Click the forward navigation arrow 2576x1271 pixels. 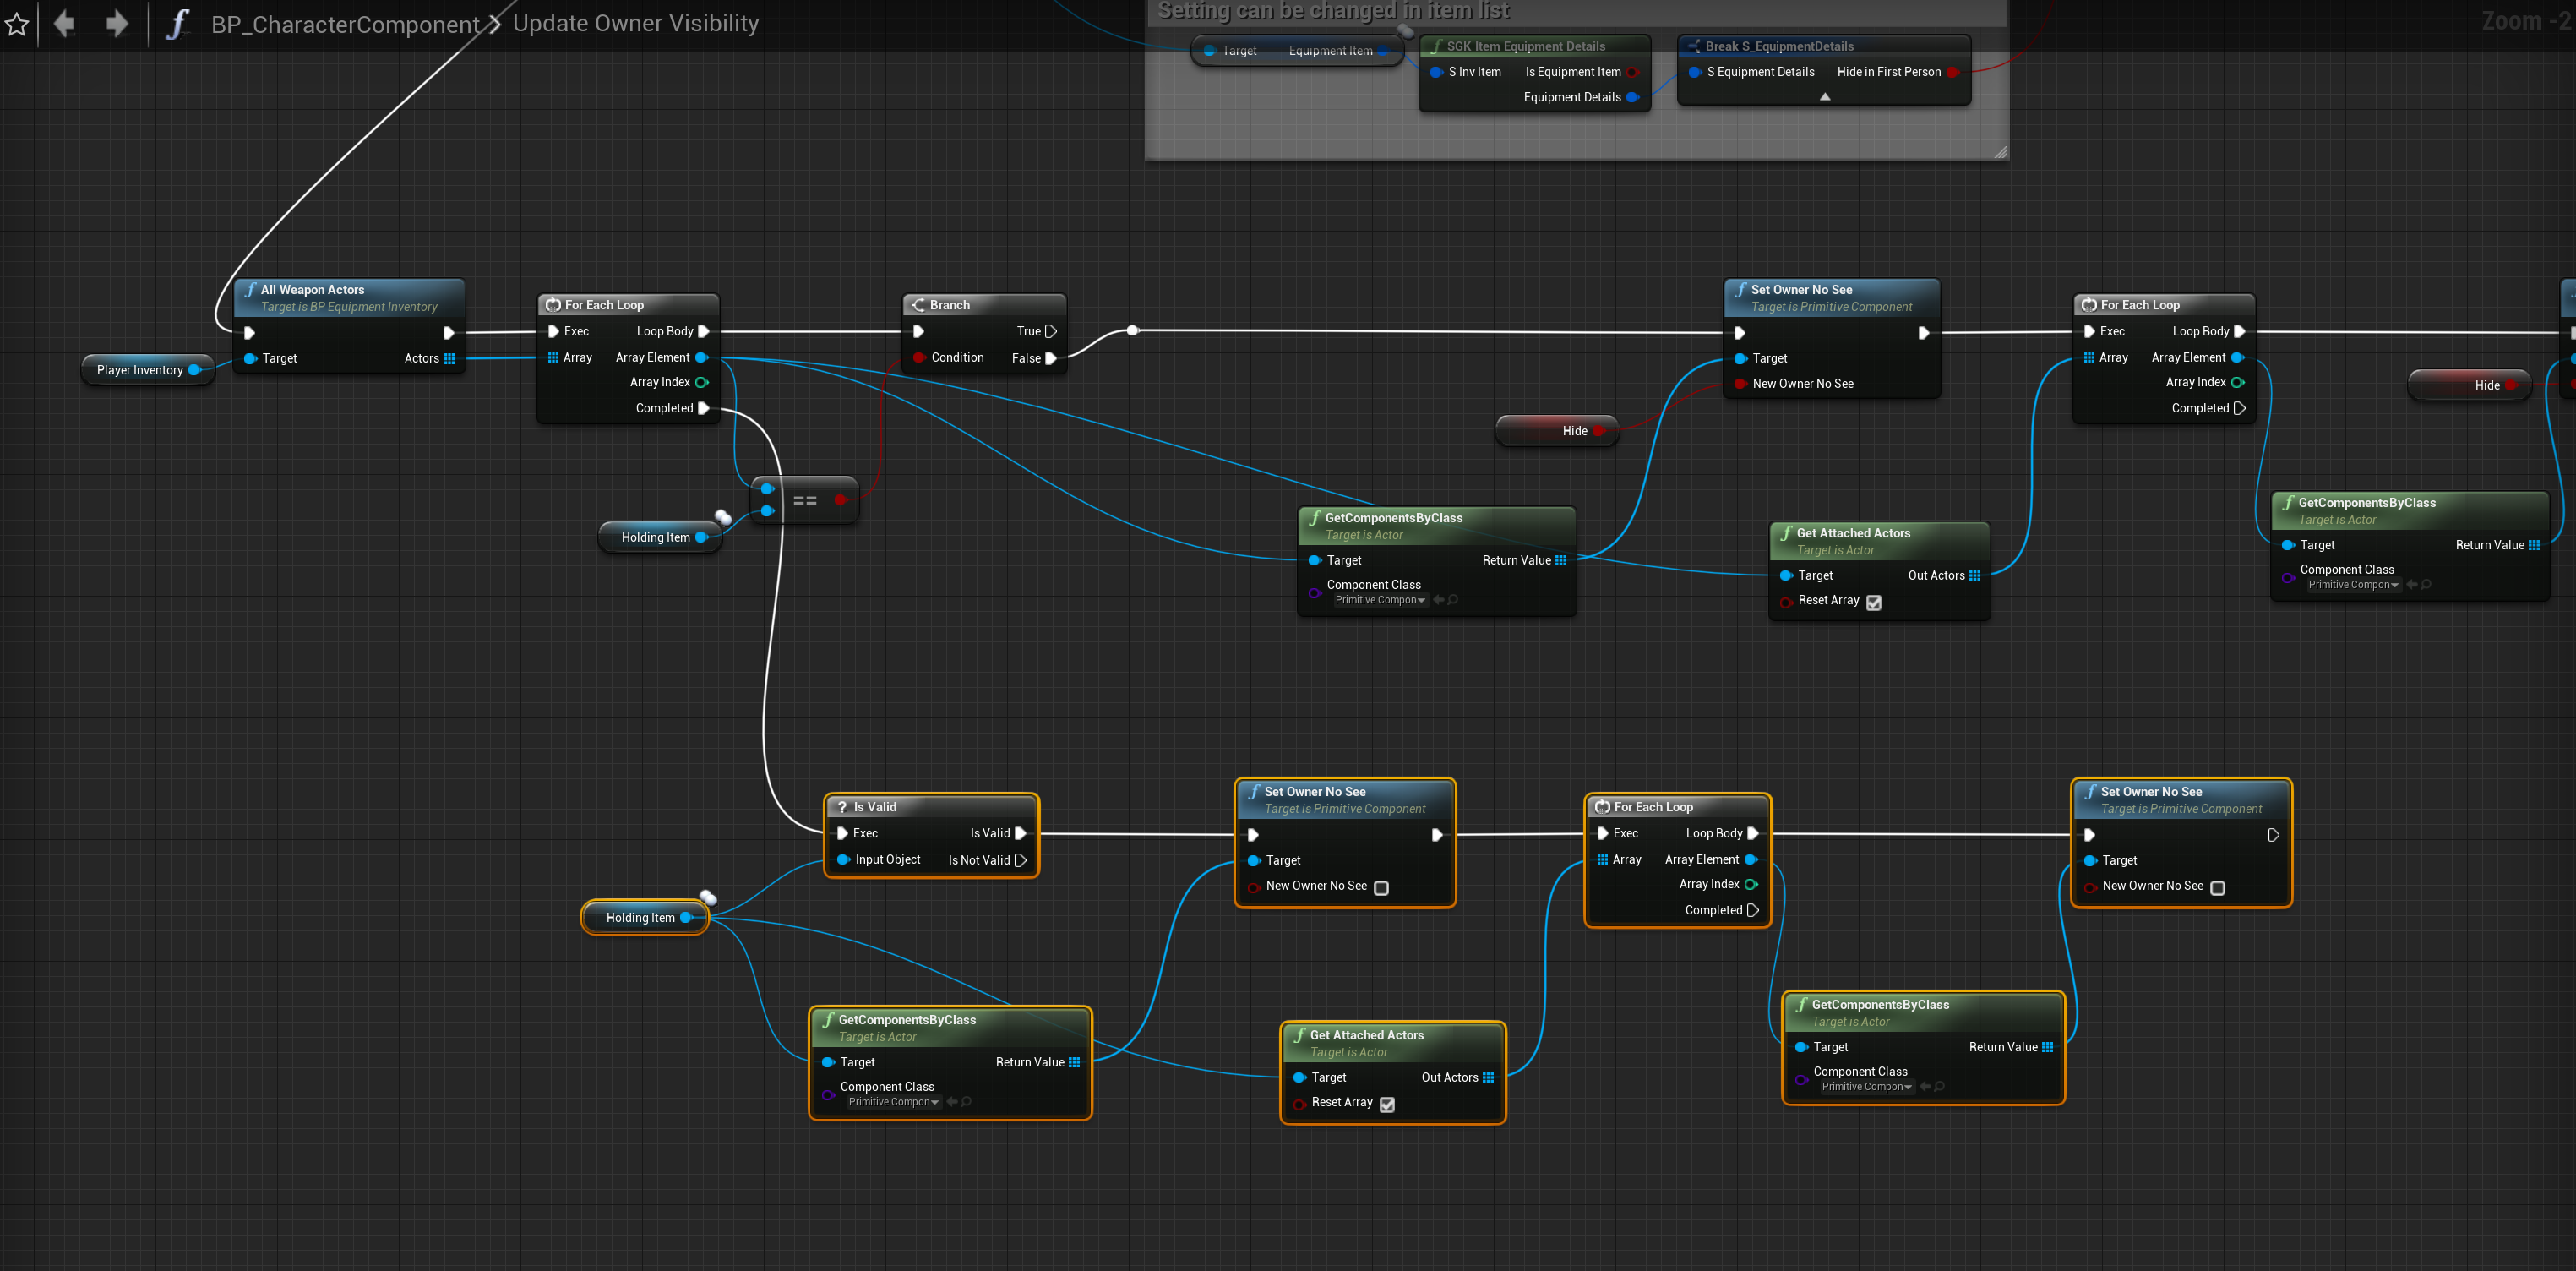117,24
